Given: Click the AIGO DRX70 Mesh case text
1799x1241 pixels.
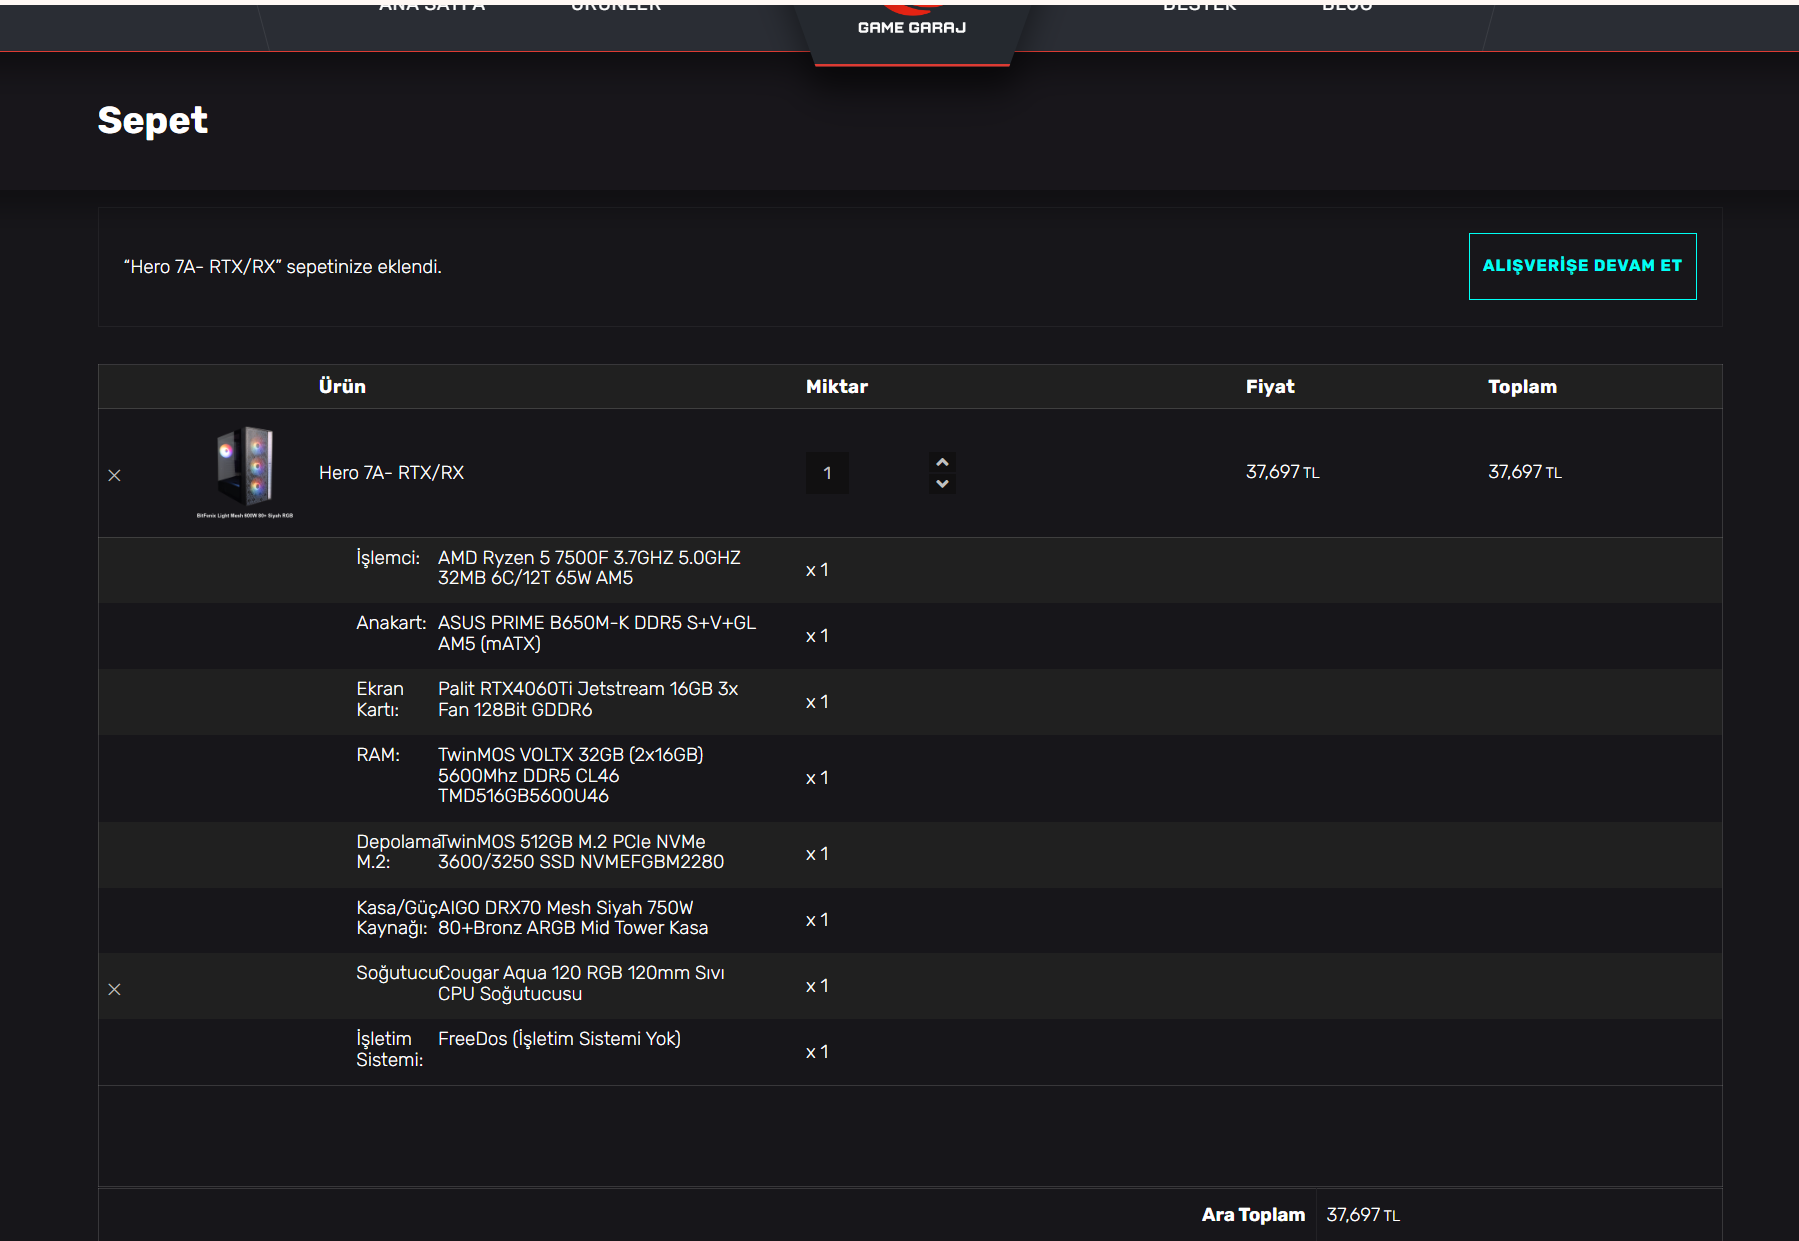Looking at the screenshot, I should [573, 918].
